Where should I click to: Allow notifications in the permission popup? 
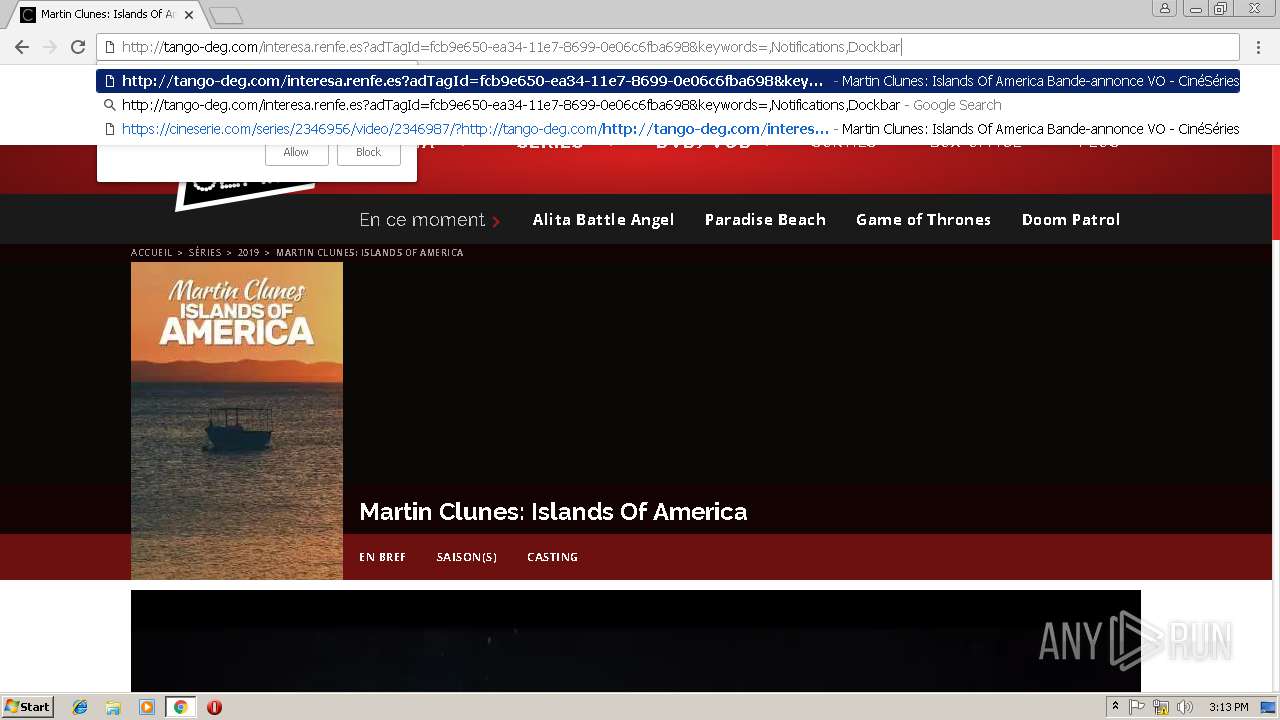(296, 152)
